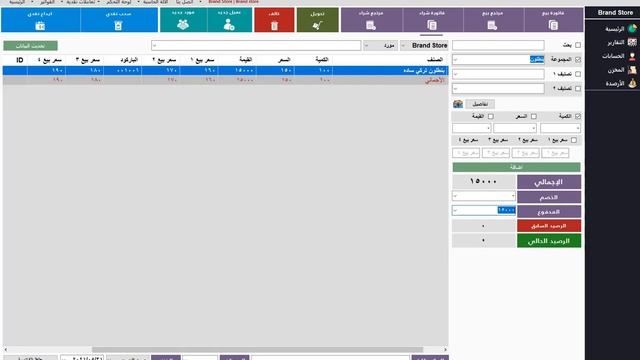Click the green add (اضافة) button
This screenshot has height=360, width=640.
pyautogui.click(x=516, y=167)
